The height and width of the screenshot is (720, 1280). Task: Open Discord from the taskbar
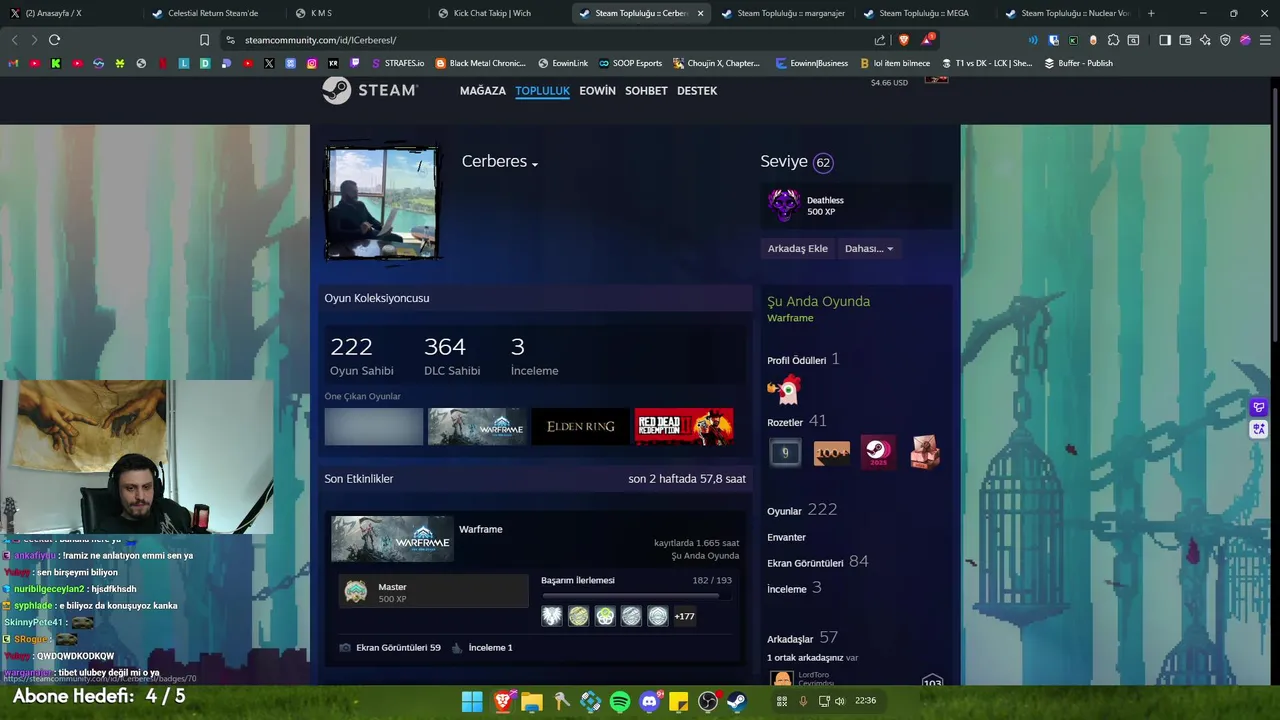tap(650, 701)
